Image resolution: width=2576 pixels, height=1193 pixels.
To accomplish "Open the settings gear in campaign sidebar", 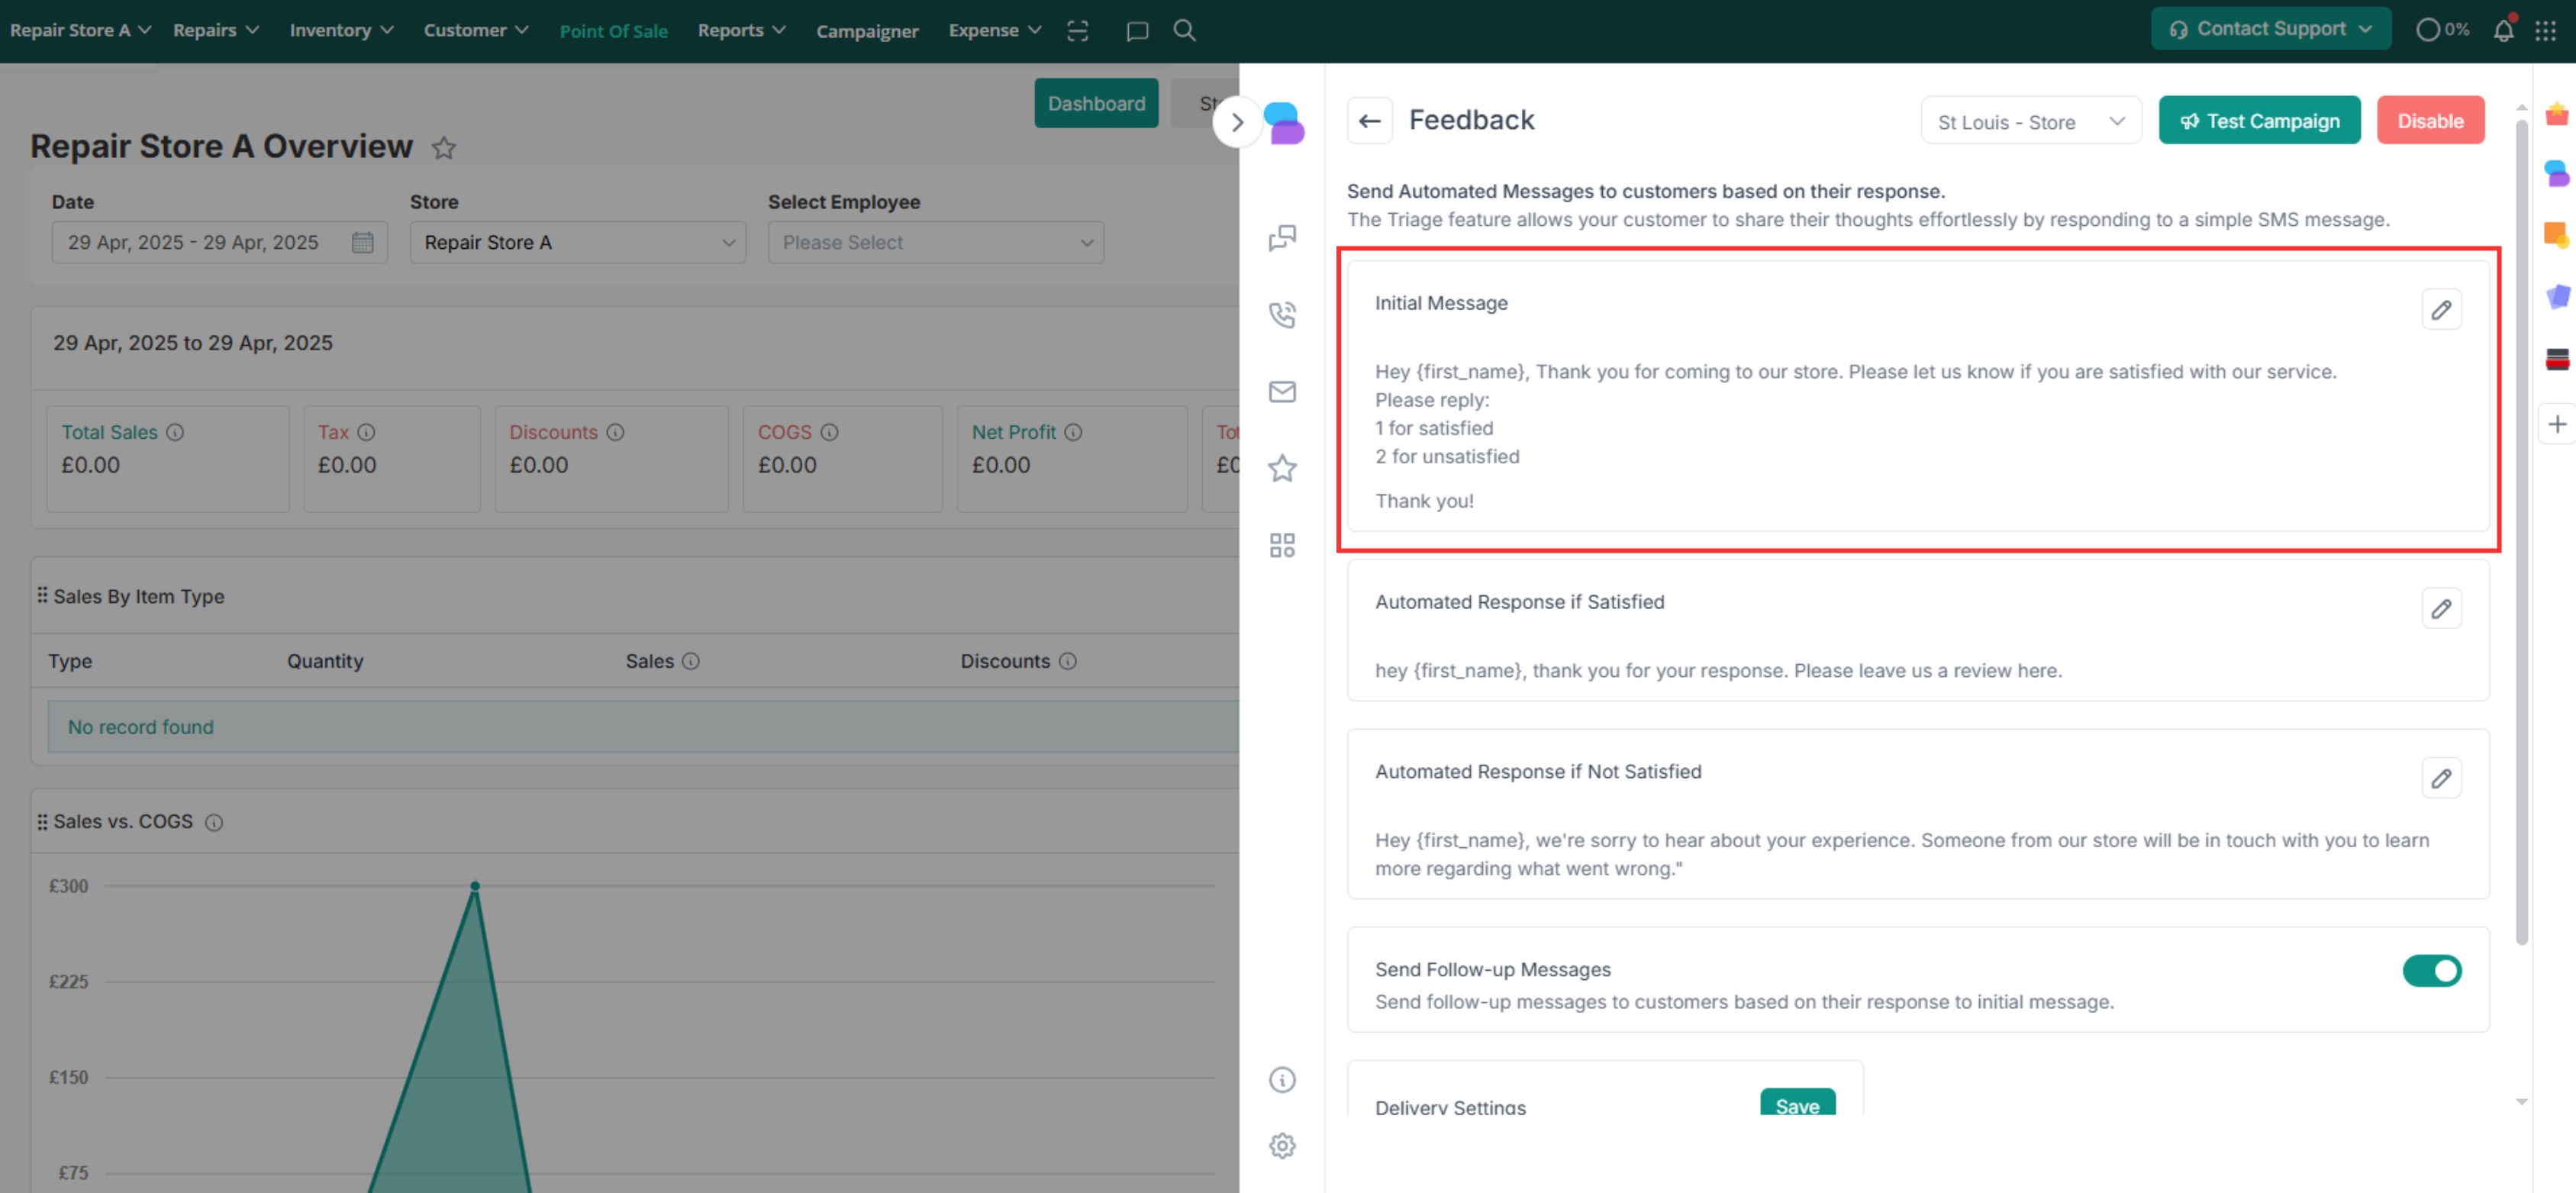I will (1282, 1146).
